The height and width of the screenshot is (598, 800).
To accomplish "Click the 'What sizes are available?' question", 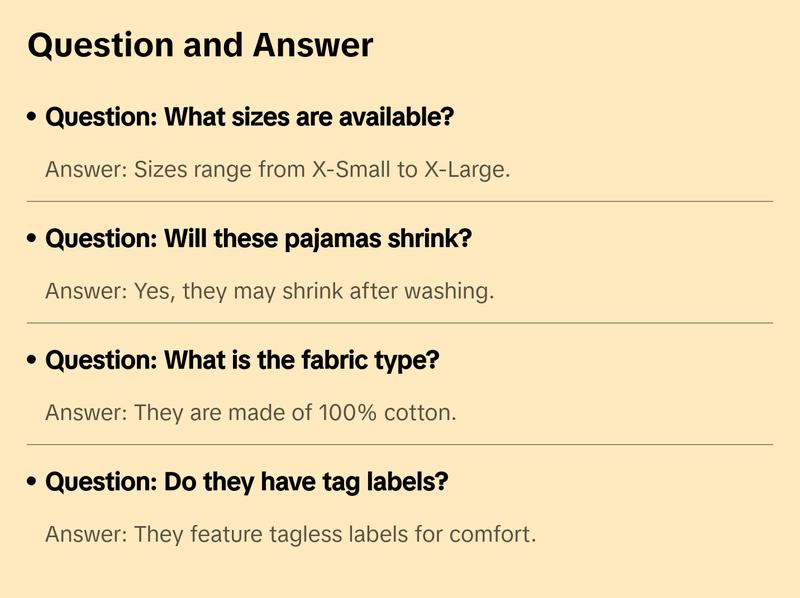I will (x=249, y=117).
